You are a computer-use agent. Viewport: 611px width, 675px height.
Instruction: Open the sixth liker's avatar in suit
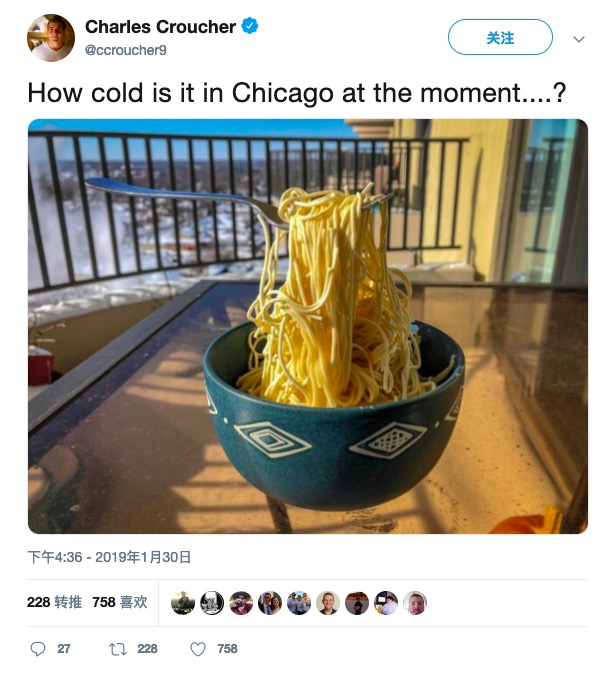coord(328,603)
